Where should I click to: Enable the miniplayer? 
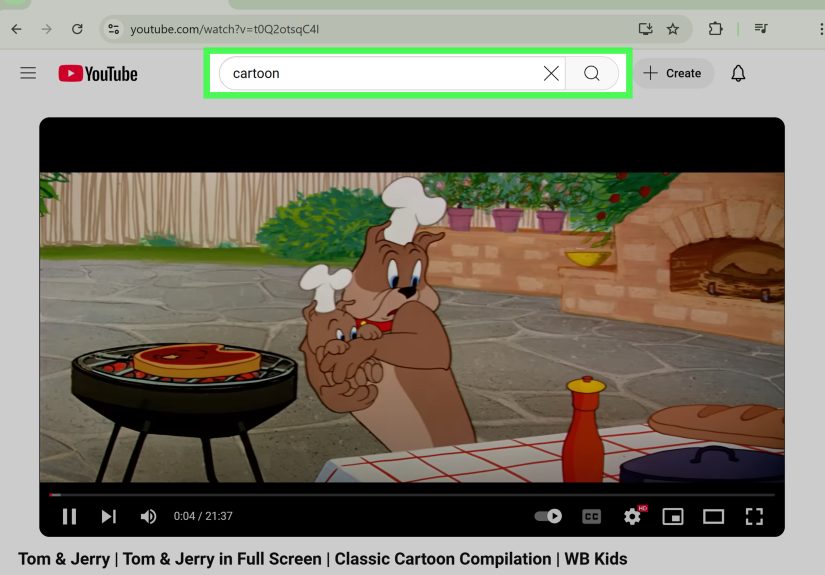(673, 517)
